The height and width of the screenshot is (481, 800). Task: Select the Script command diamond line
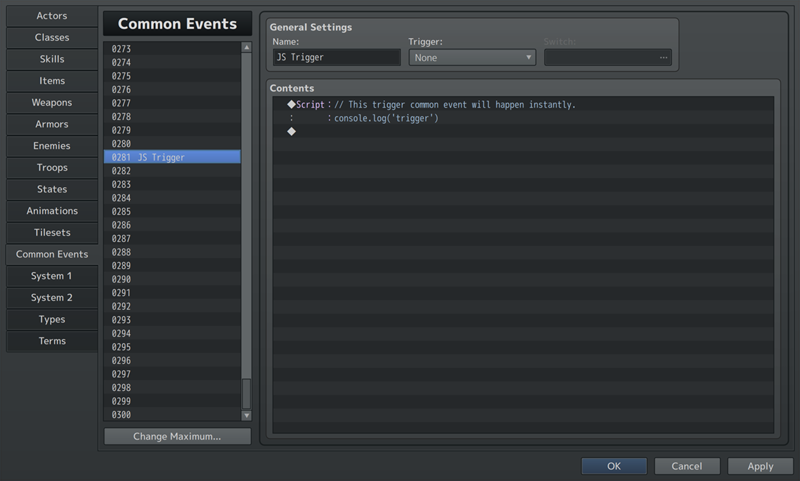click(523, 105)
